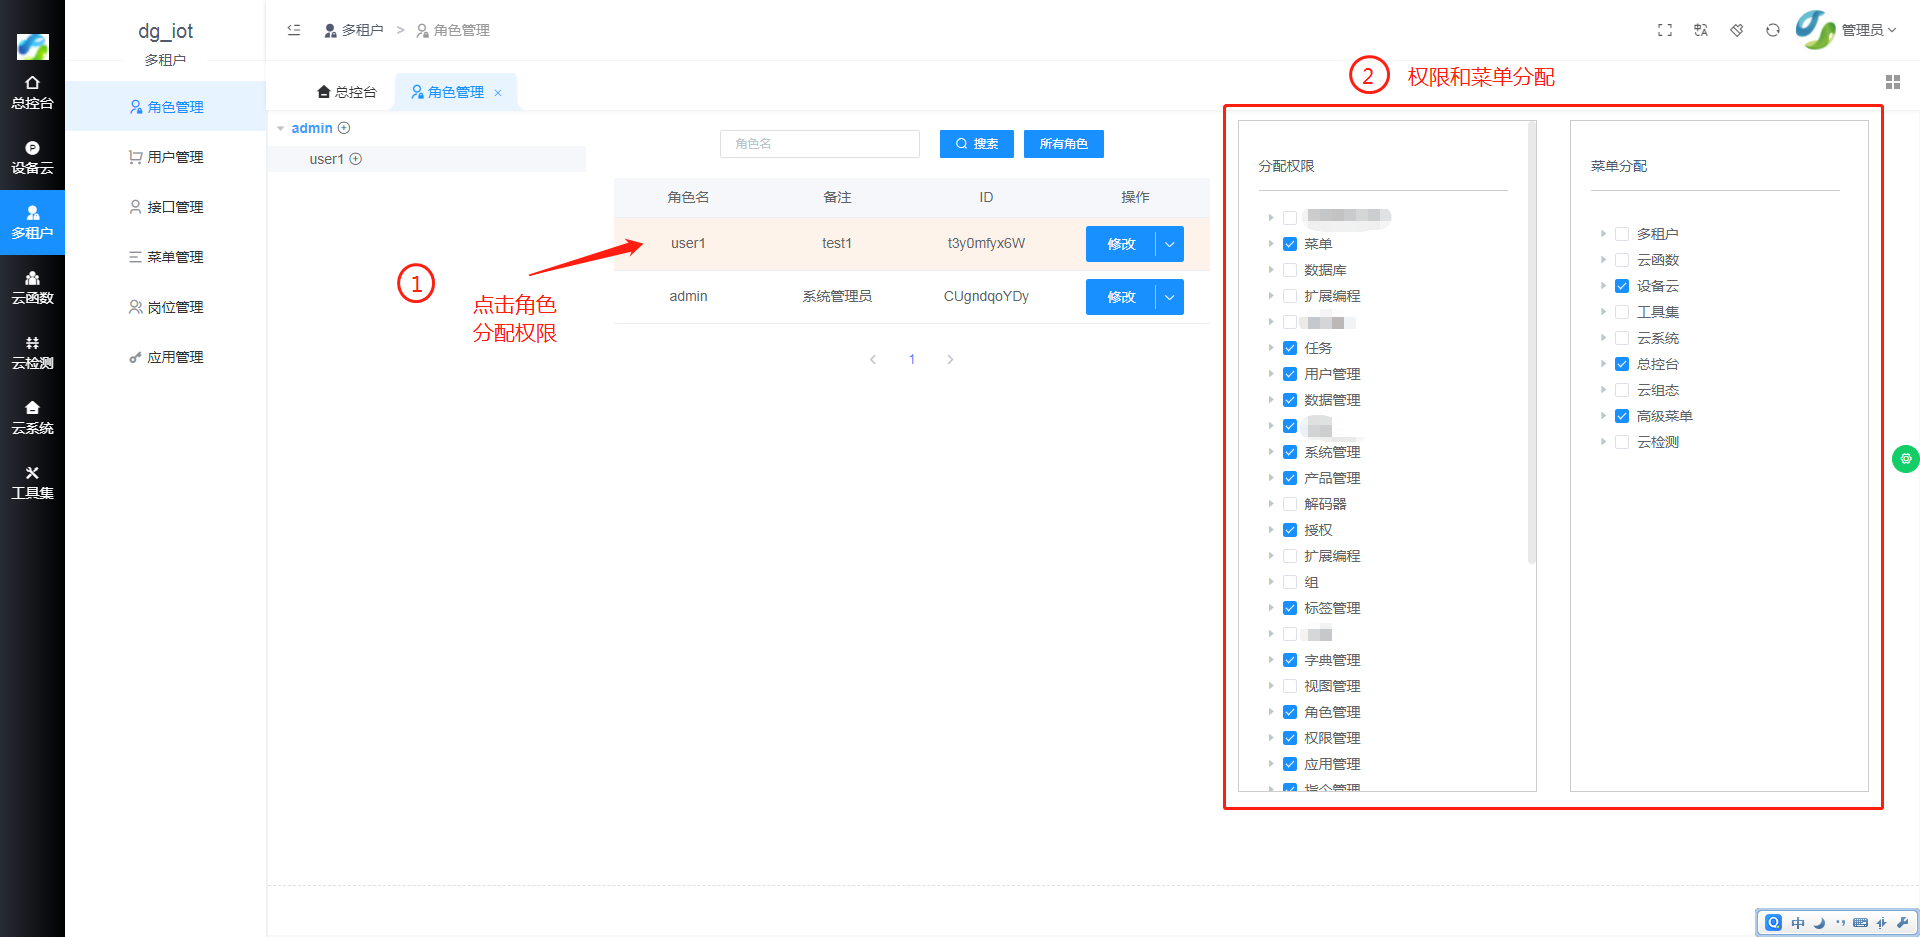Viewport: 1920px width, 937px height.
Task: Uncheck the 菜单 permission checkbox
Action: (1290, 244)
